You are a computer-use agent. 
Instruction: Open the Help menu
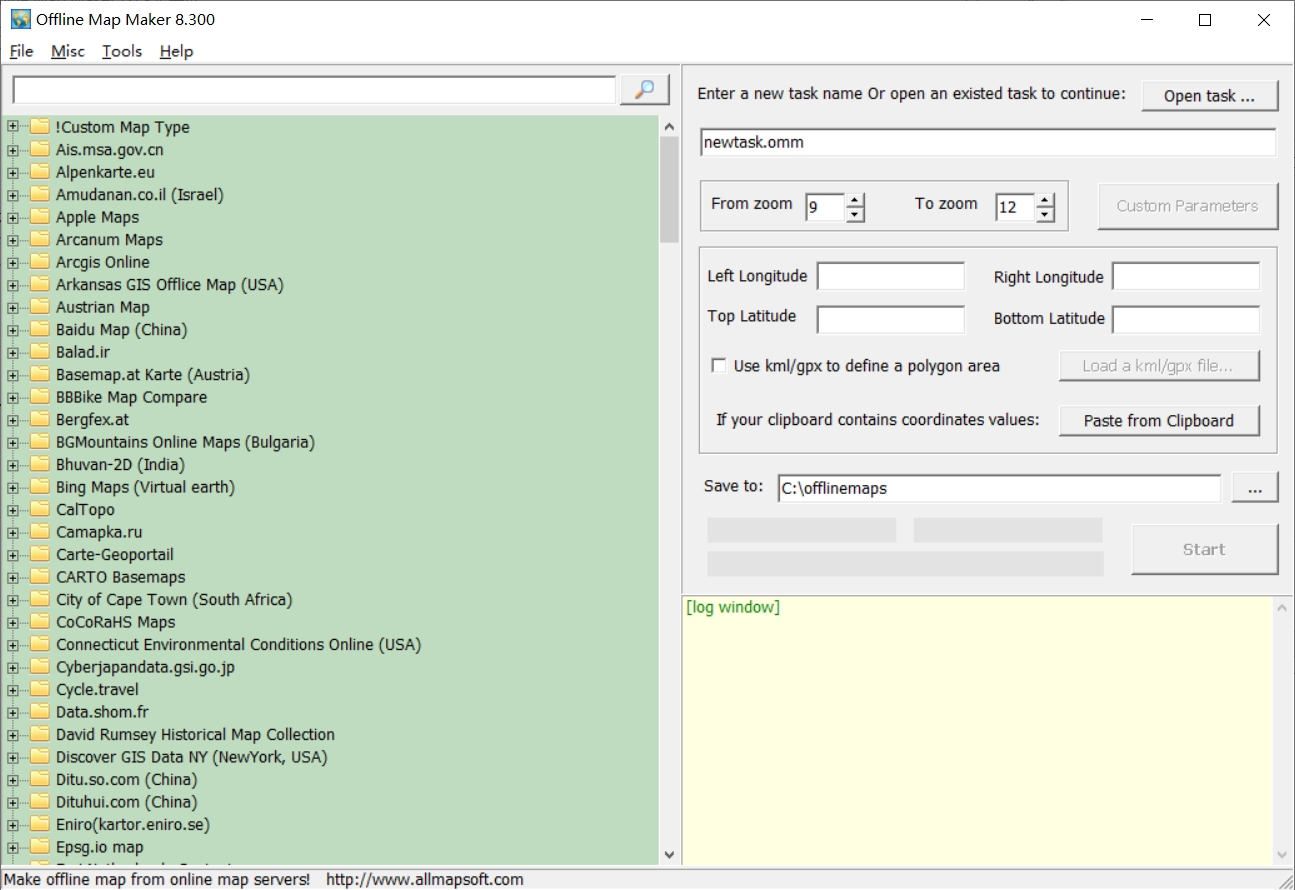pyautogui.click(x=176, y=51)
